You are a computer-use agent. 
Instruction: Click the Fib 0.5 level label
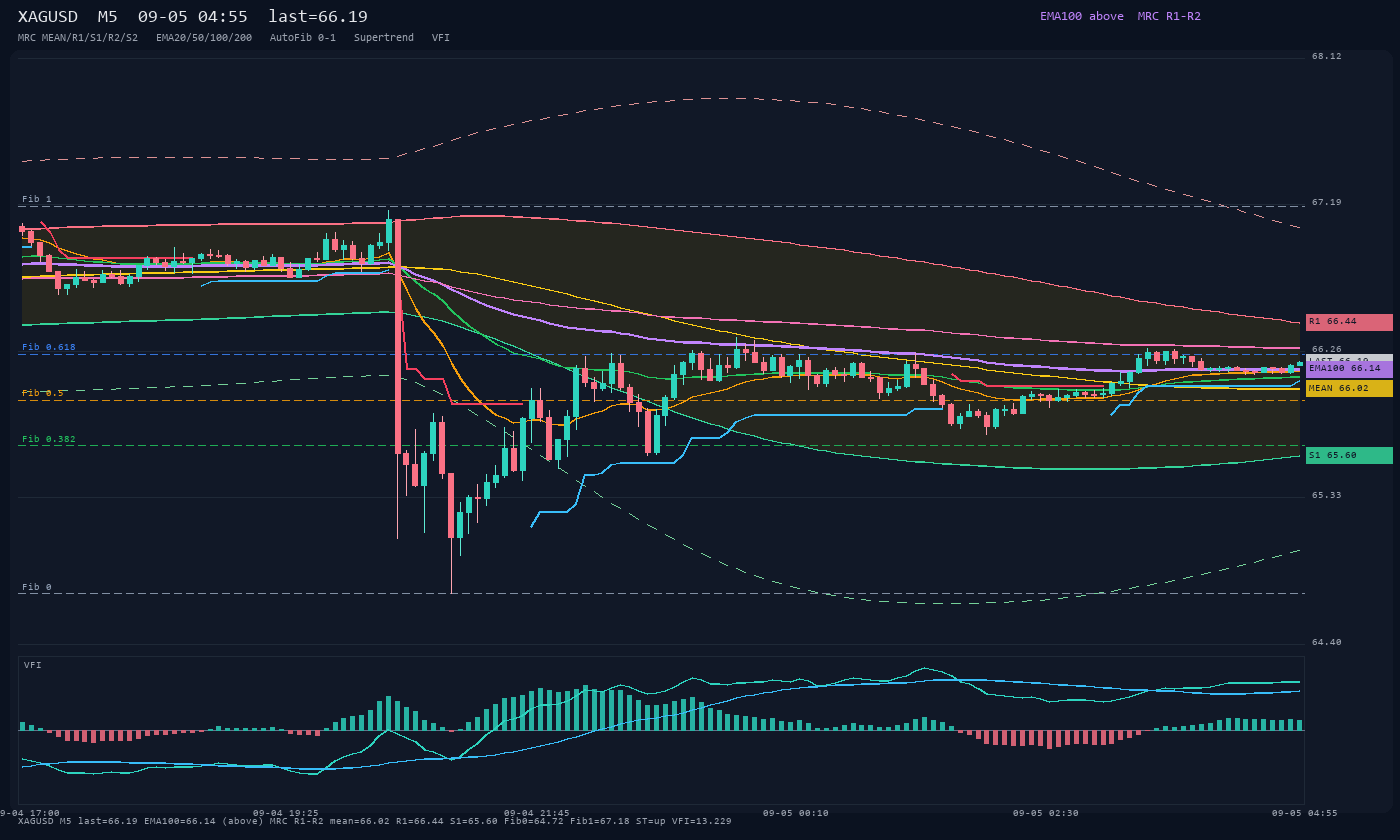click(x=43, y=393)
